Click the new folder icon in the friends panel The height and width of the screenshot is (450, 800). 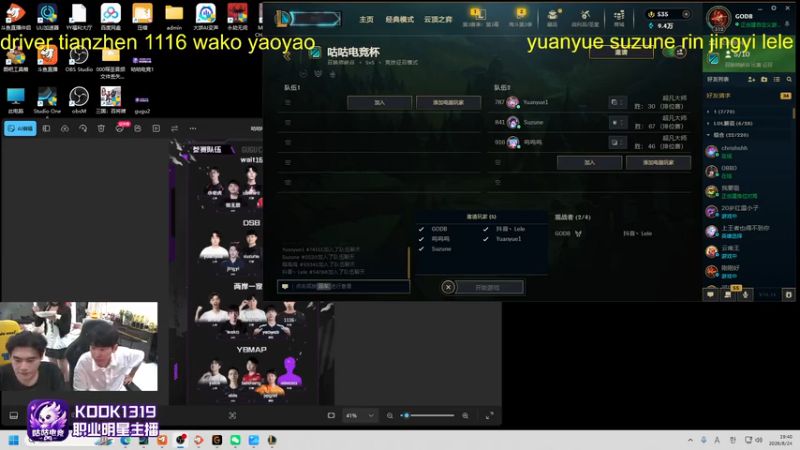coord(764,80)
